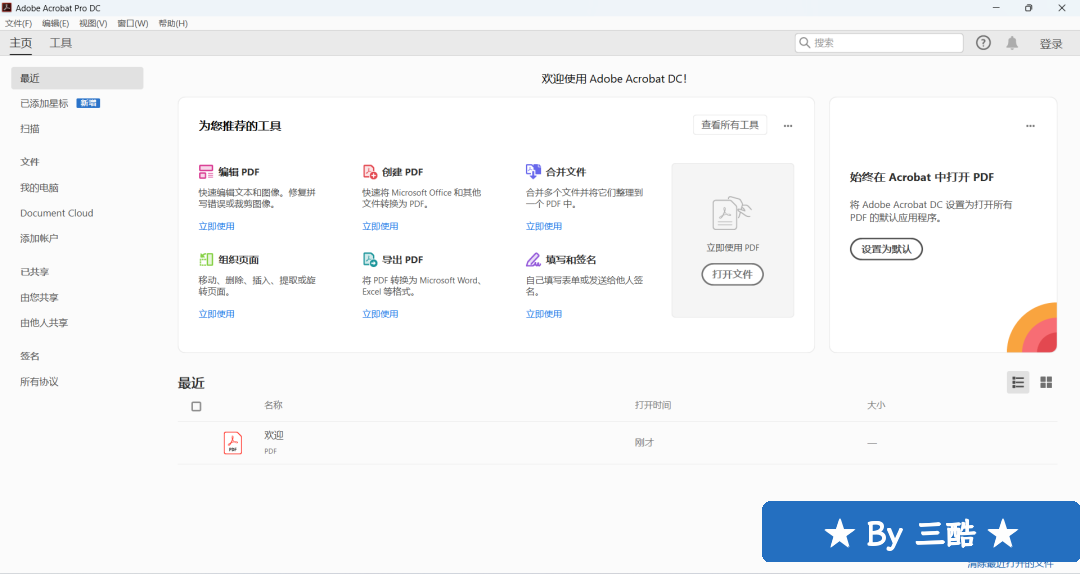Click the 设置为默认 button

886,249
